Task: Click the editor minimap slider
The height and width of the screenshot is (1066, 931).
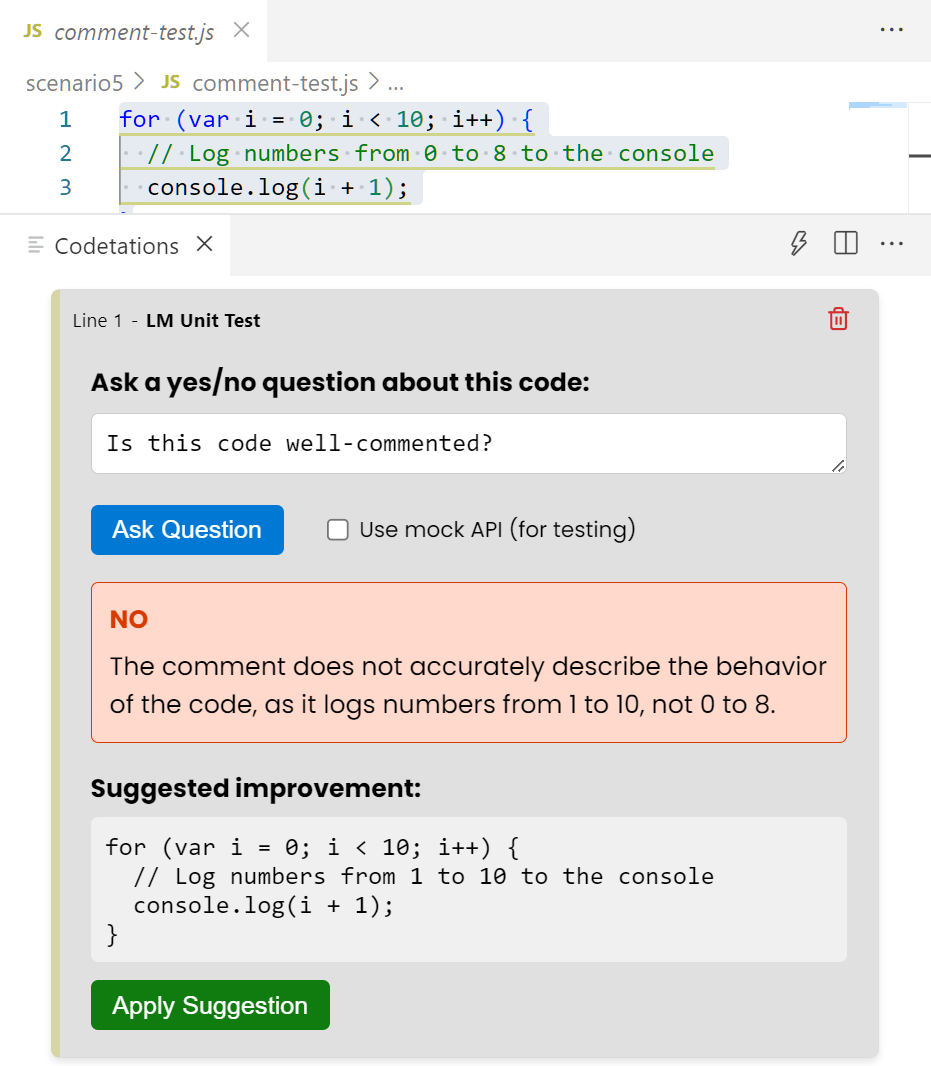Action: coord(878,106)
